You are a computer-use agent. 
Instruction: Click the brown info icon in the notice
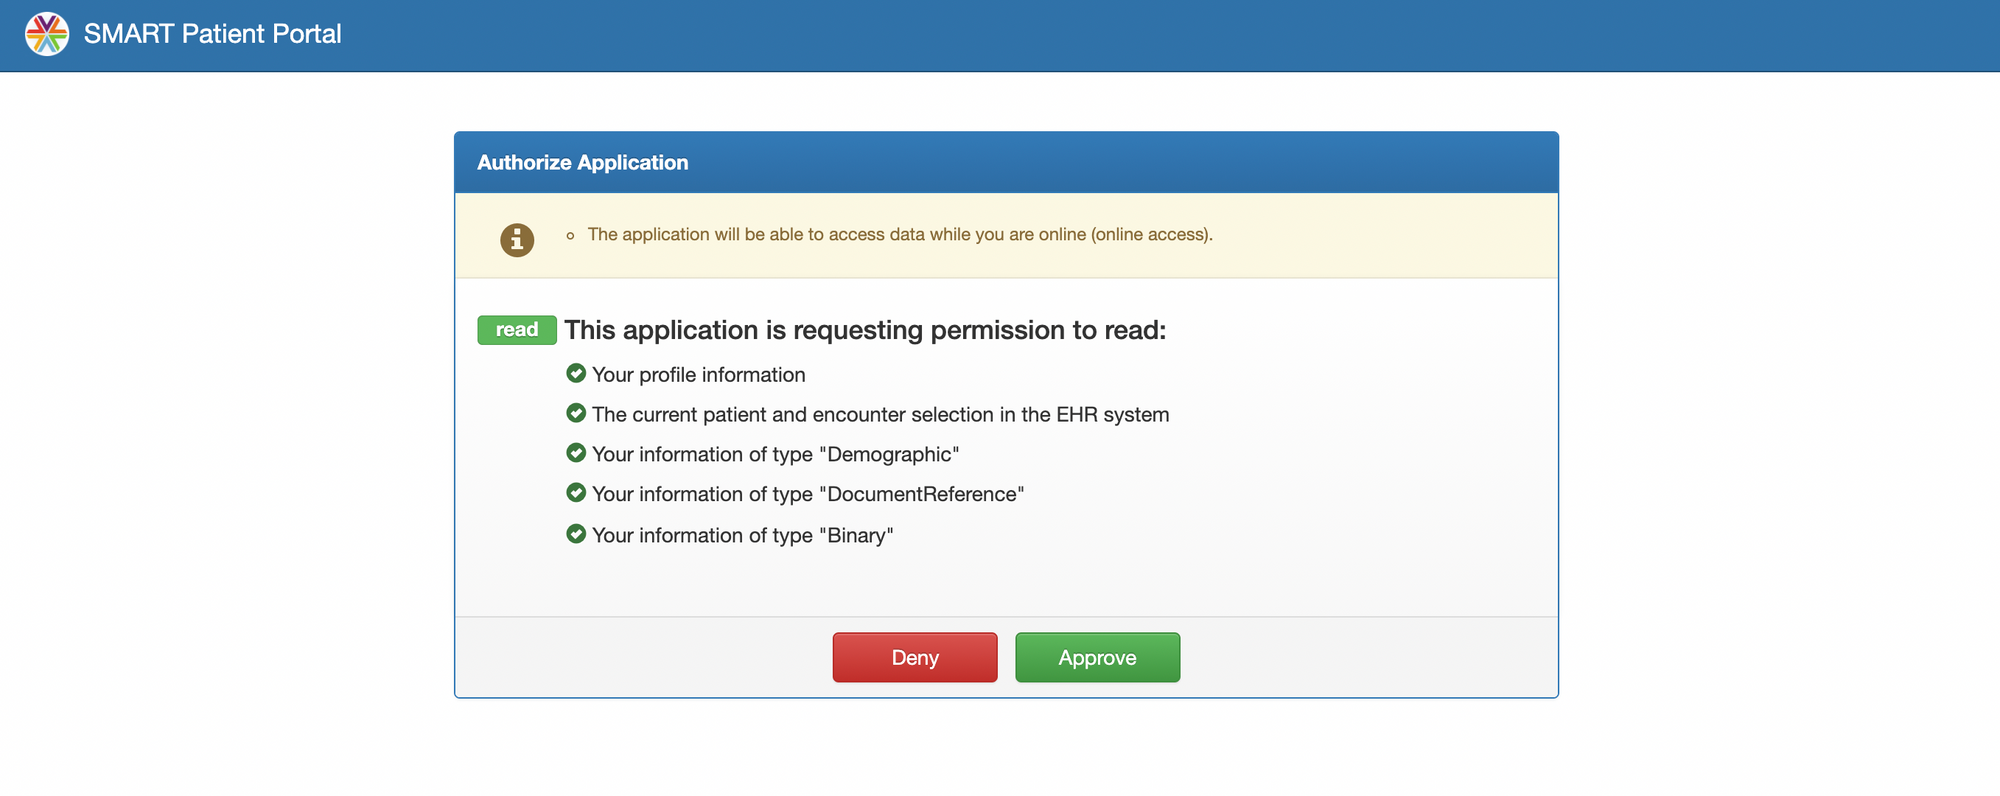pos(517,240)
